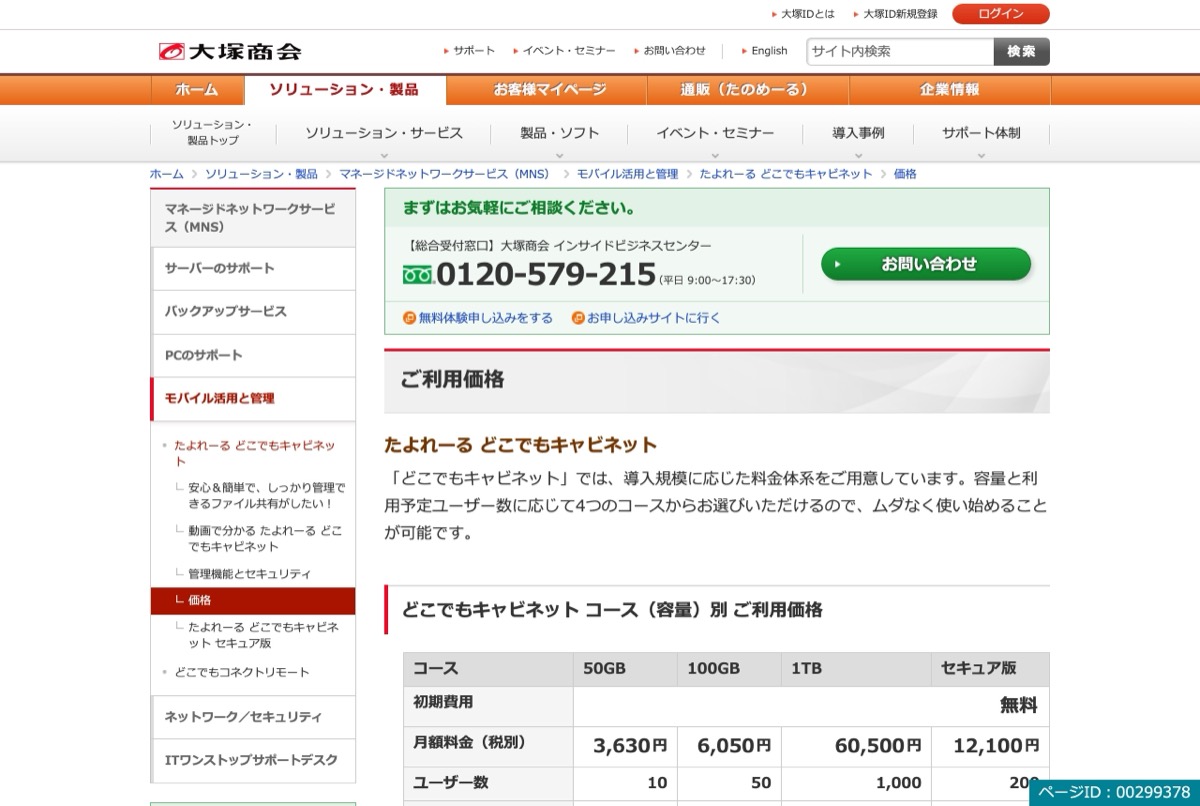Viewport: 1200px width, 806px height.
Task: Expand 導入事例 dropdown menu
Action: point(858,134)
